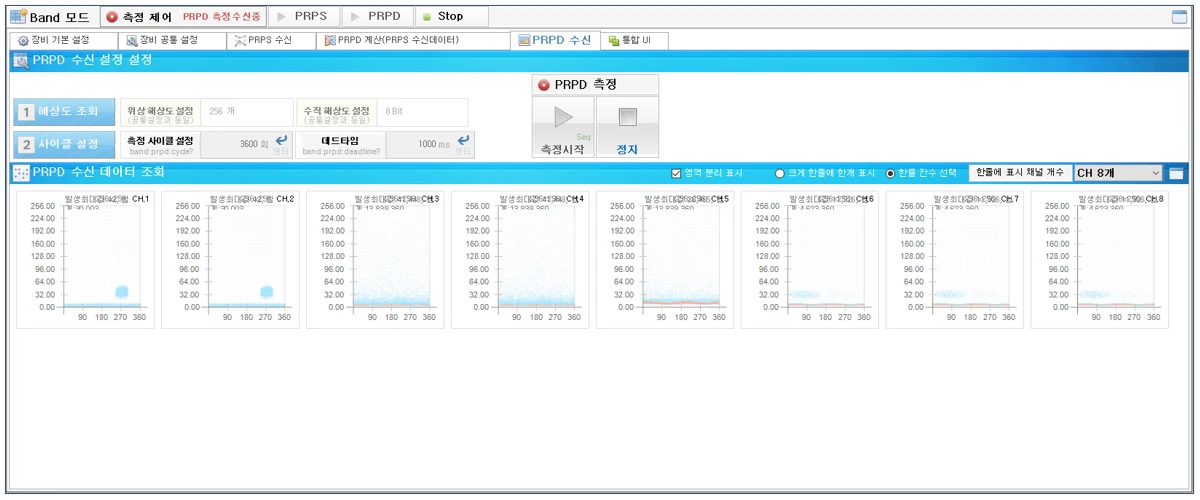
Task: Open the CH 8개 dropdown
Action: 1118,173
